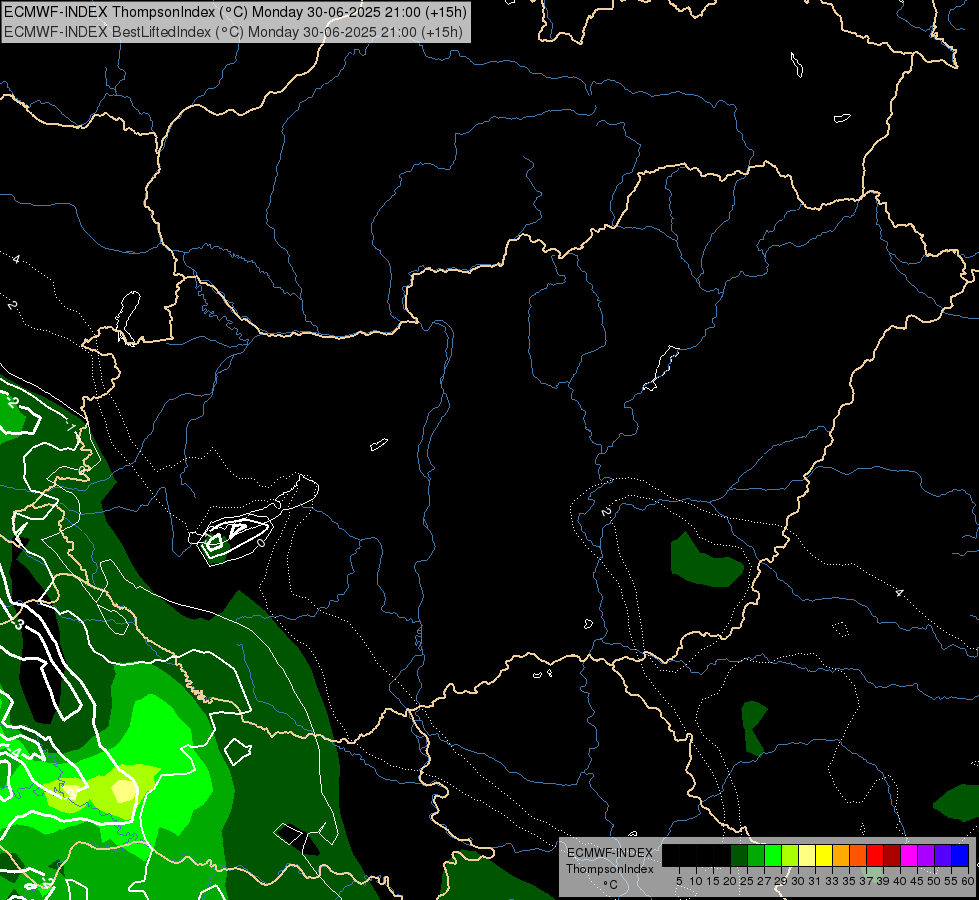
Task: Click the legend tick value '30'
Action: [x=798, y=881]
